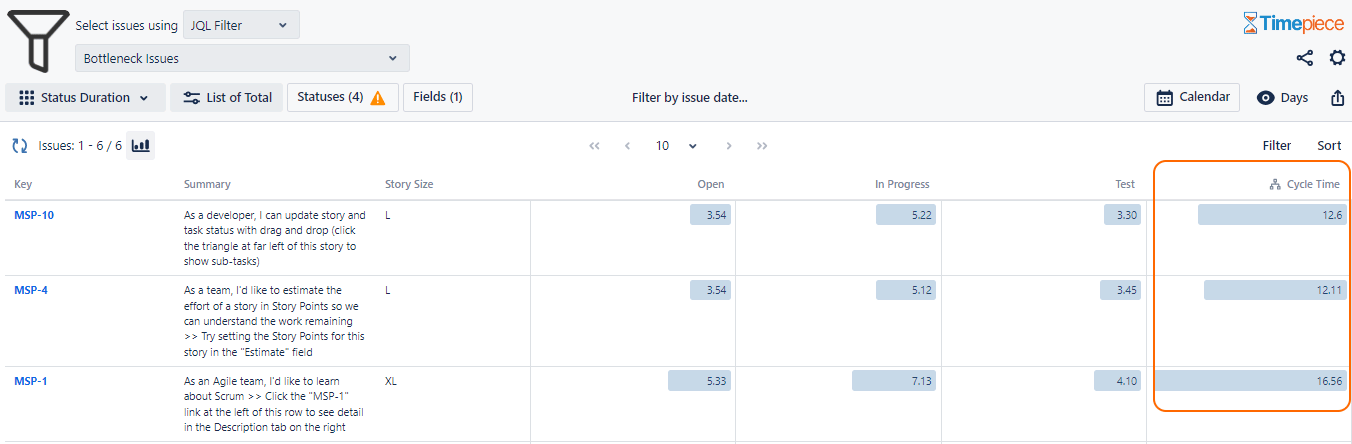Click the Sort option above the table
The image size is (1352, 444).
click(x=1329, y=146)
